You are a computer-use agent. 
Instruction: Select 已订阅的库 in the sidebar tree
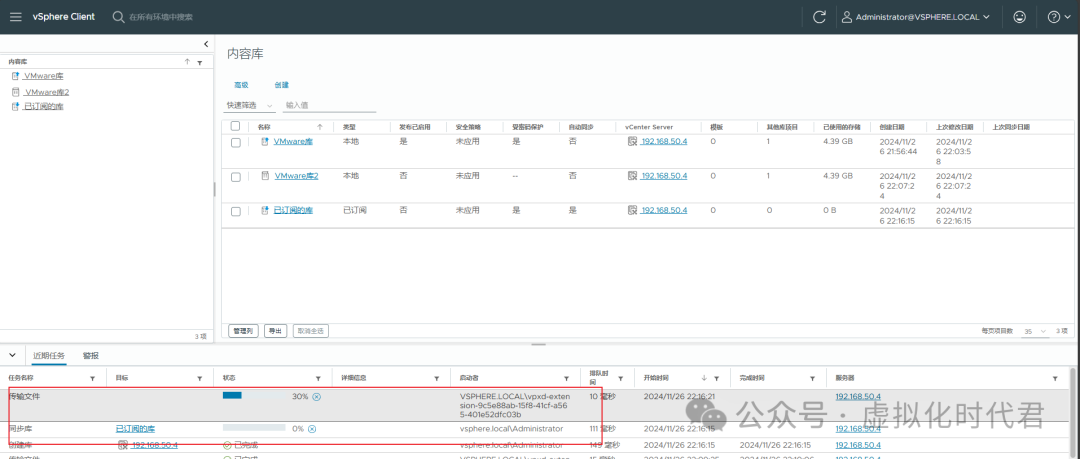[x=43, y=107]
